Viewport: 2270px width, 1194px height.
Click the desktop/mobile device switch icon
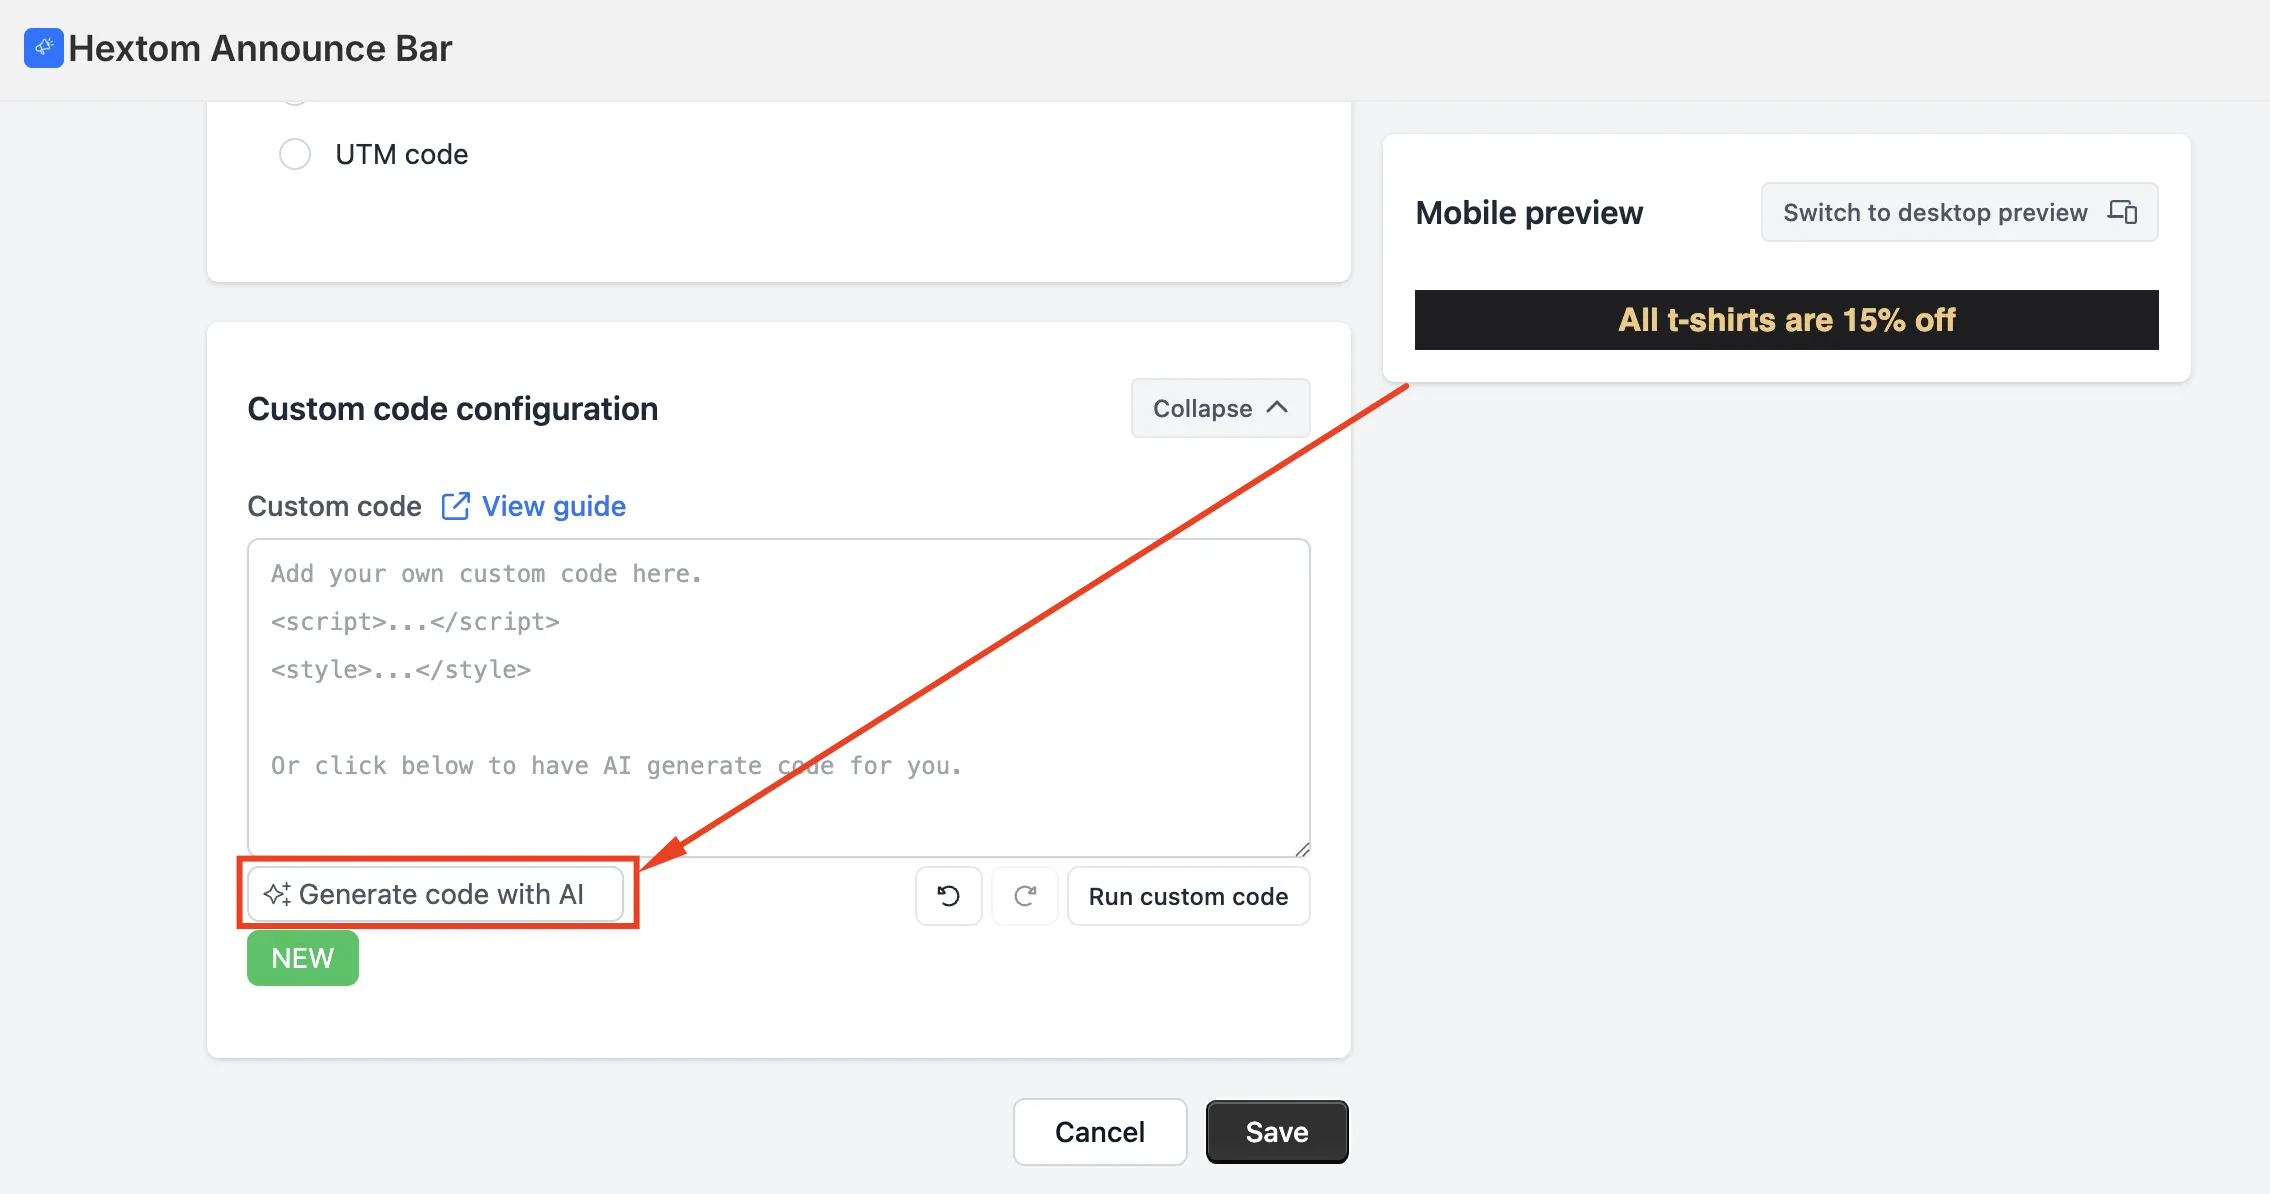click(x=2122, y=212)
